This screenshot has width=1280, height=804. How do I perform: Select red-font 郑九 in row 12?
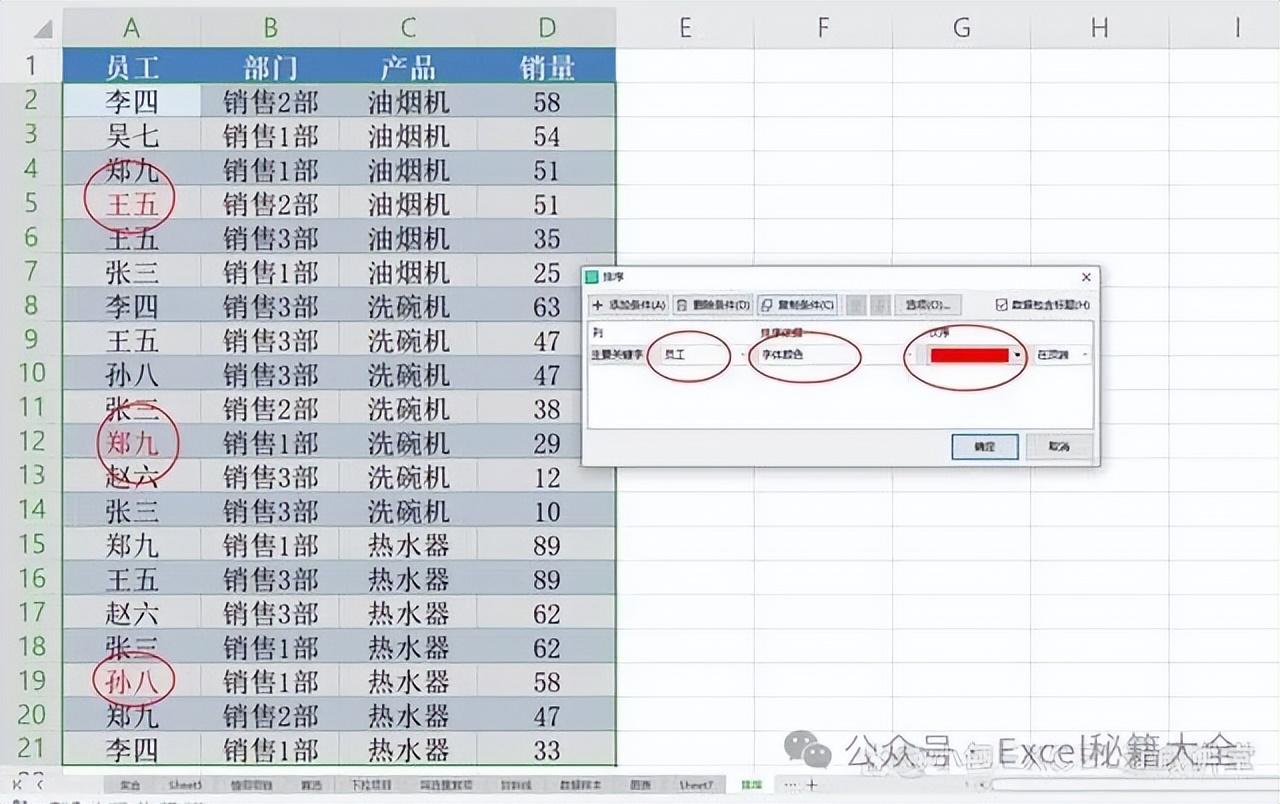tap(131, 442)
